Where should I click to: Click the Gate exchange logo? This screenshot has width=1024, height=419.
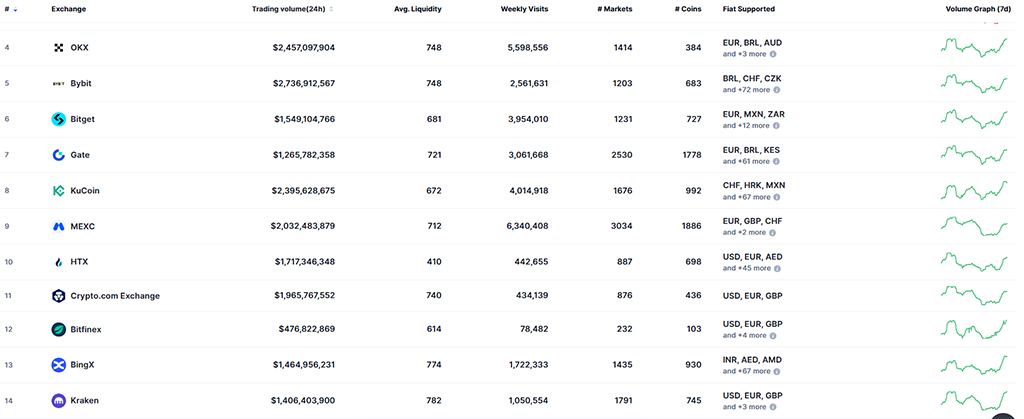[x=58, y=155]
